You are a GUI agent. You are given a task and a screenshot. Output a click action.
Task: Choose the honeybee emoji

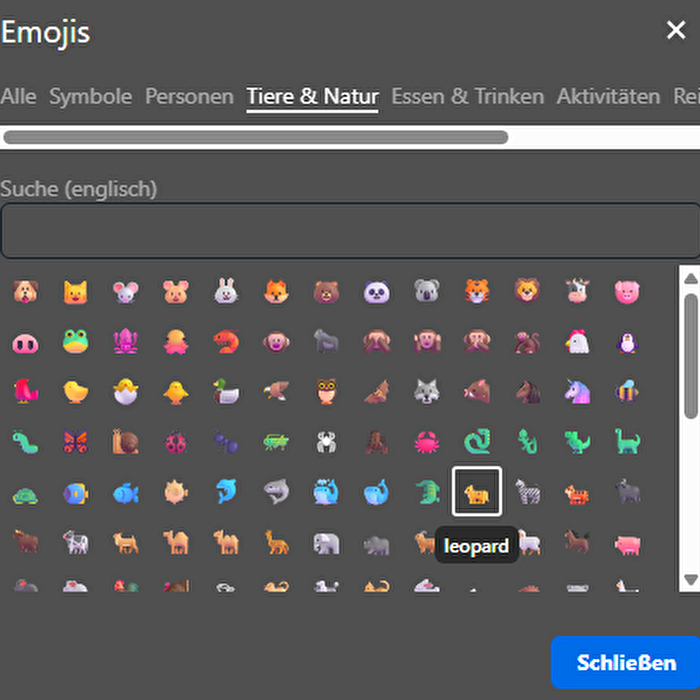coord(627,392)
